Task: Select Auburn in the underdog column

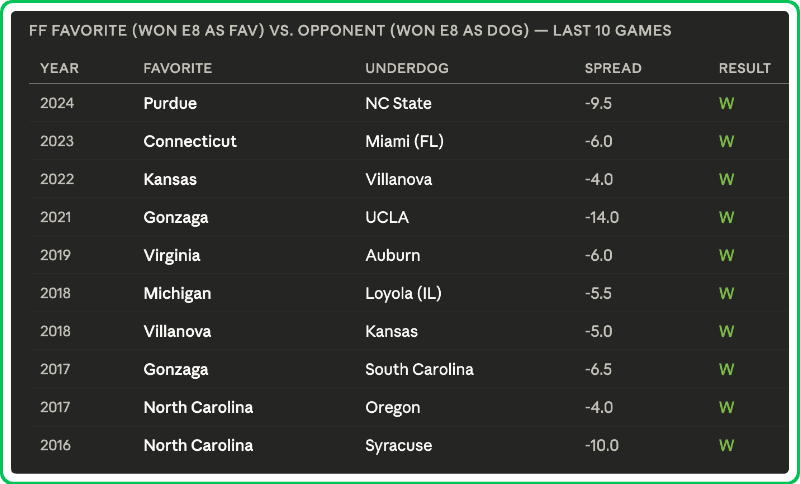Action: [x=393, y=256]
